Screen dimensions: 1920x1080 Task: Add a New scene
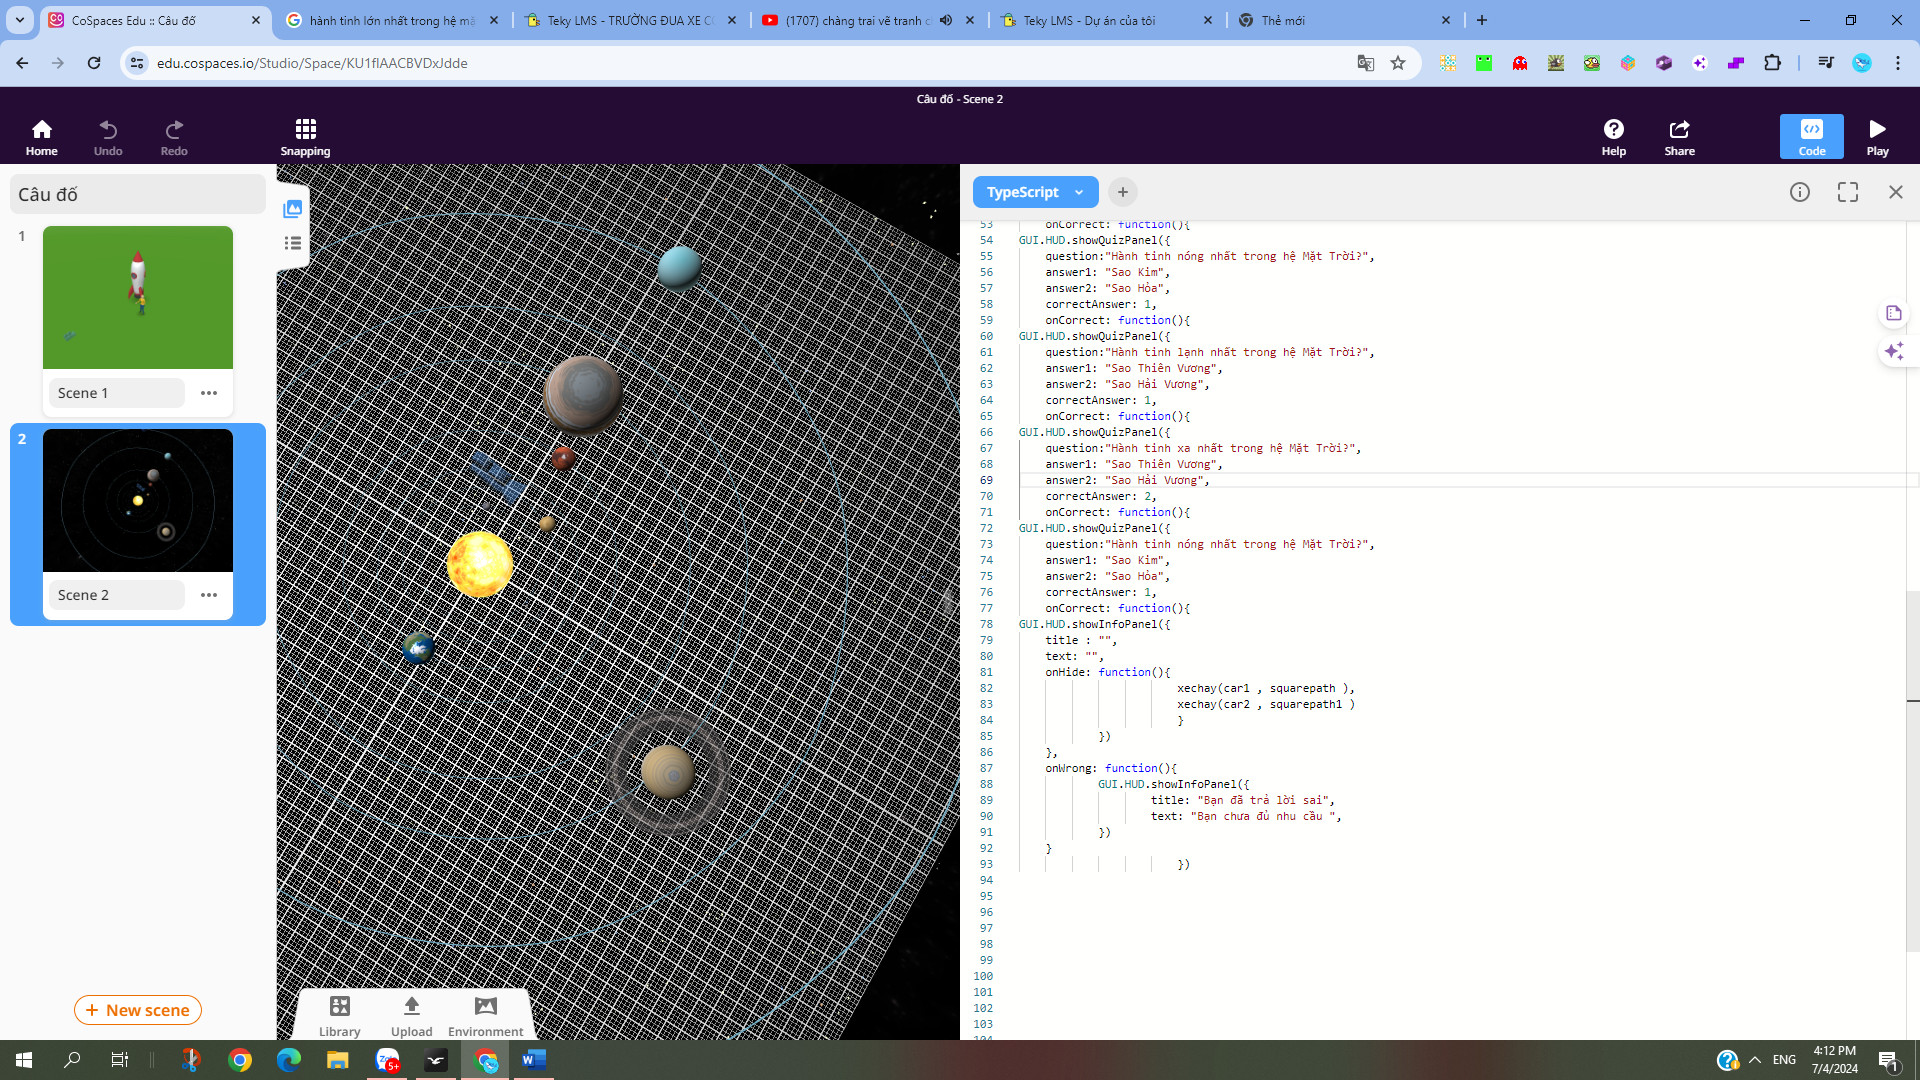click(x=138, y=1010)
